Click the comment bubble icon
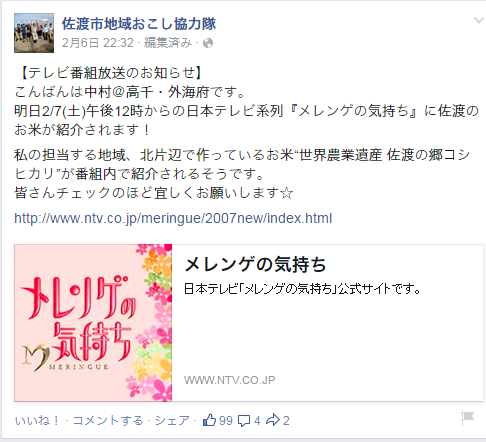The image size is (486, 442). coord(244,421)
